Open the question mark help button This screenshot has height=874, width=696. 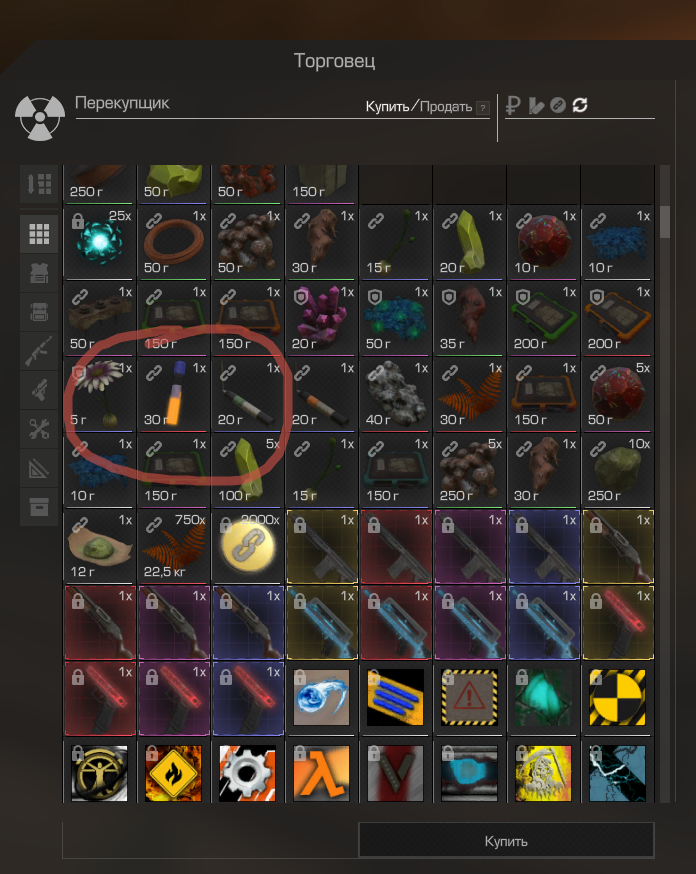[483, 108]
